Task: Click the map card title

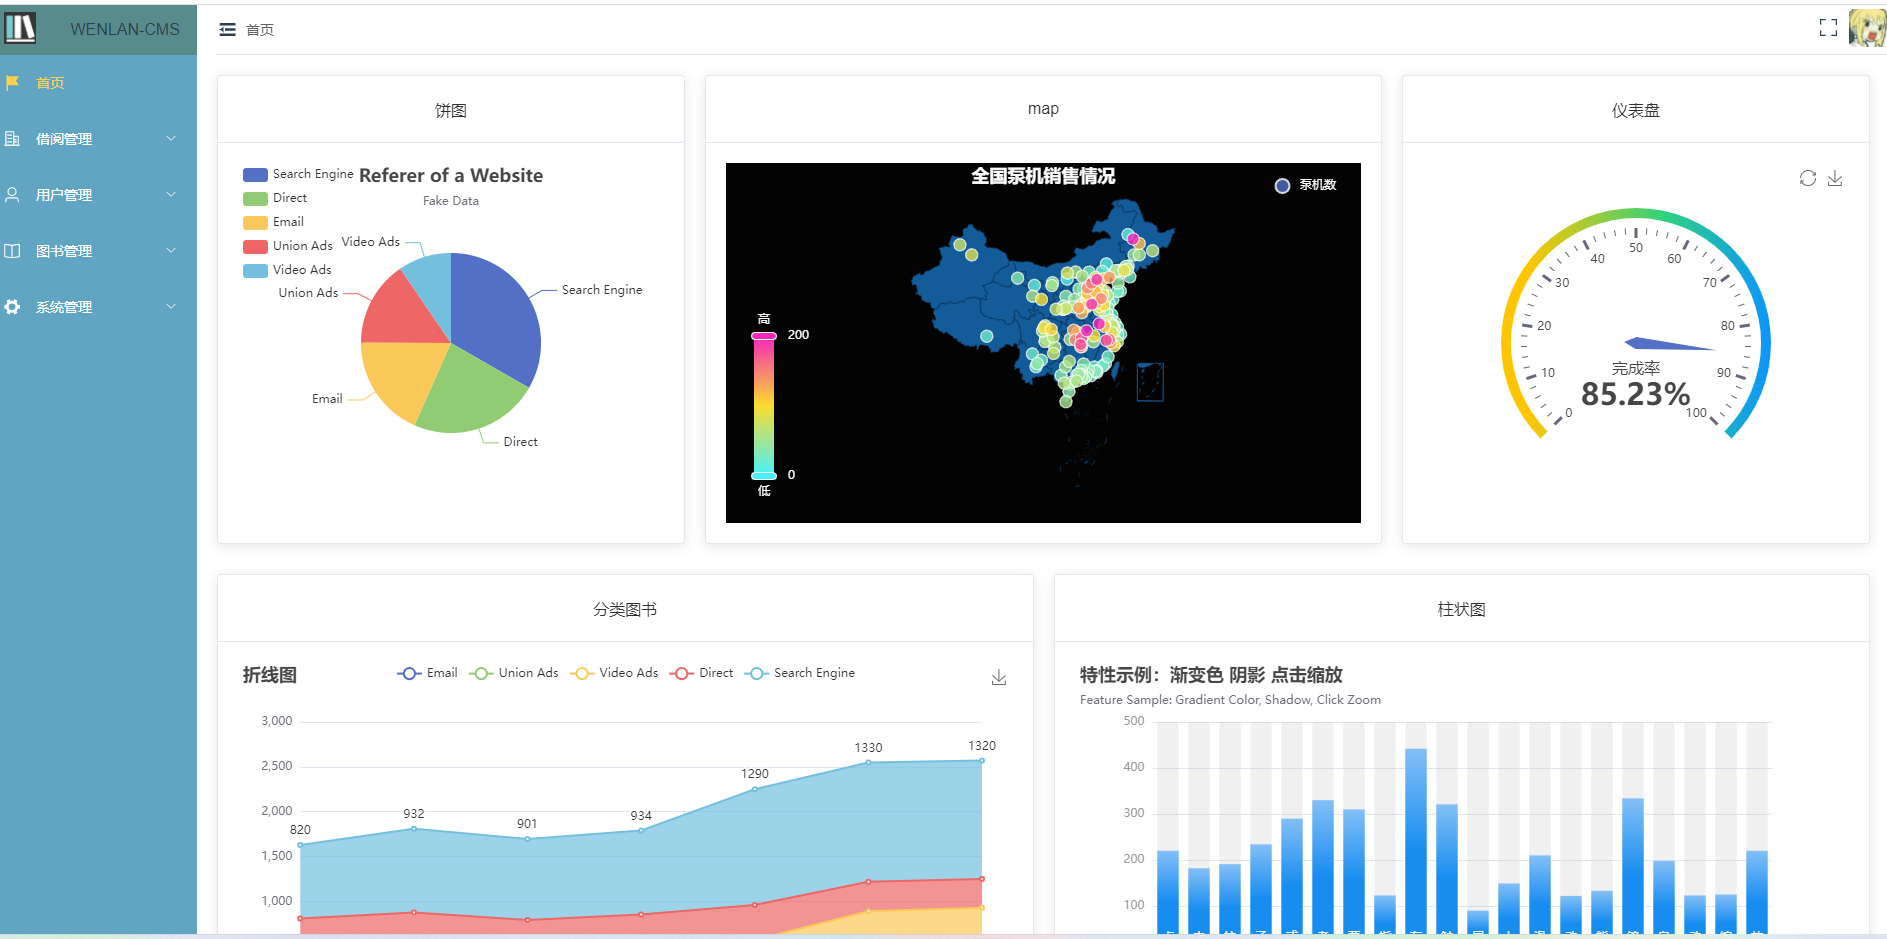Action: click(1043, 109)
